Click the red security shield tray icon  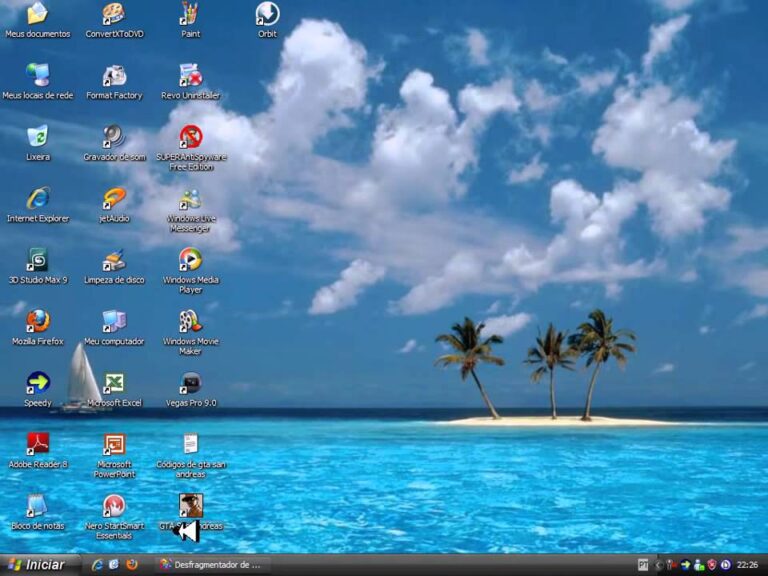coord(712,565)
